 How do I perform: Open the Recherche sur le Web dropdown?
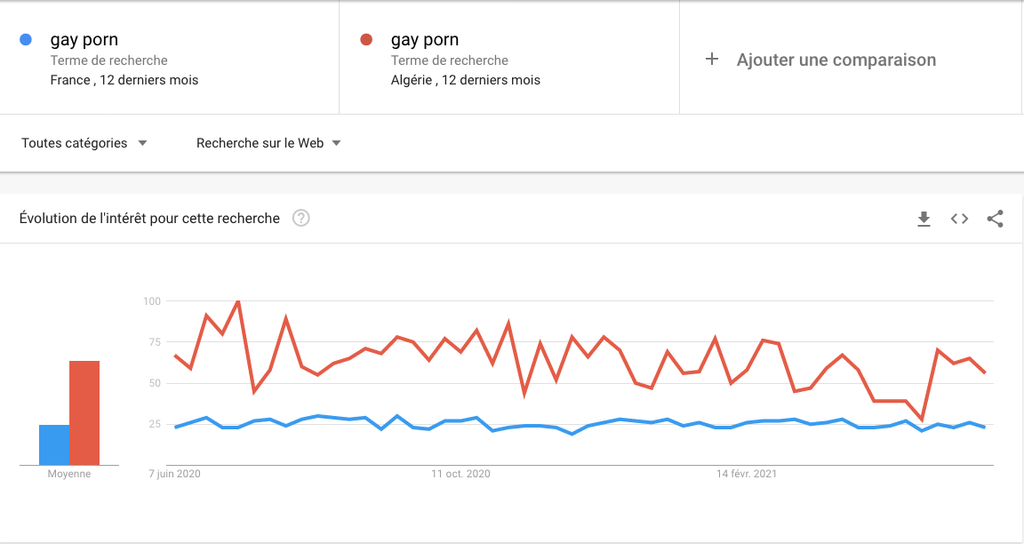(268, 143)
